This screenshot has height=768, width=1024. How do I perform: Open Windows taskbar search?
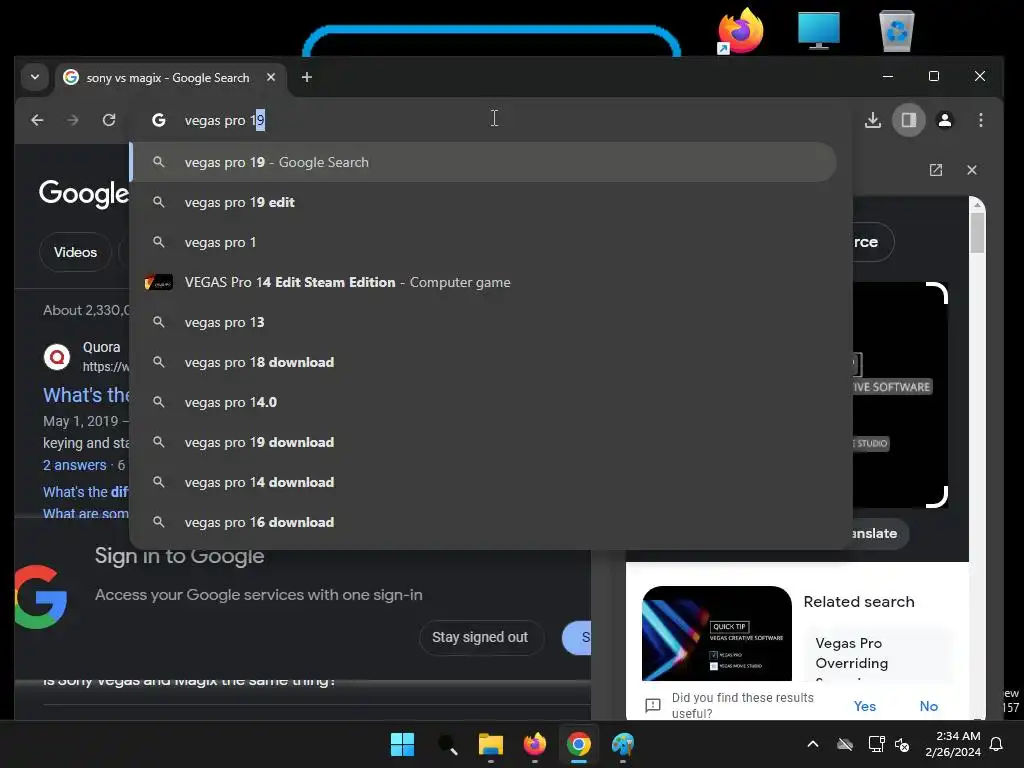[447, 744]
